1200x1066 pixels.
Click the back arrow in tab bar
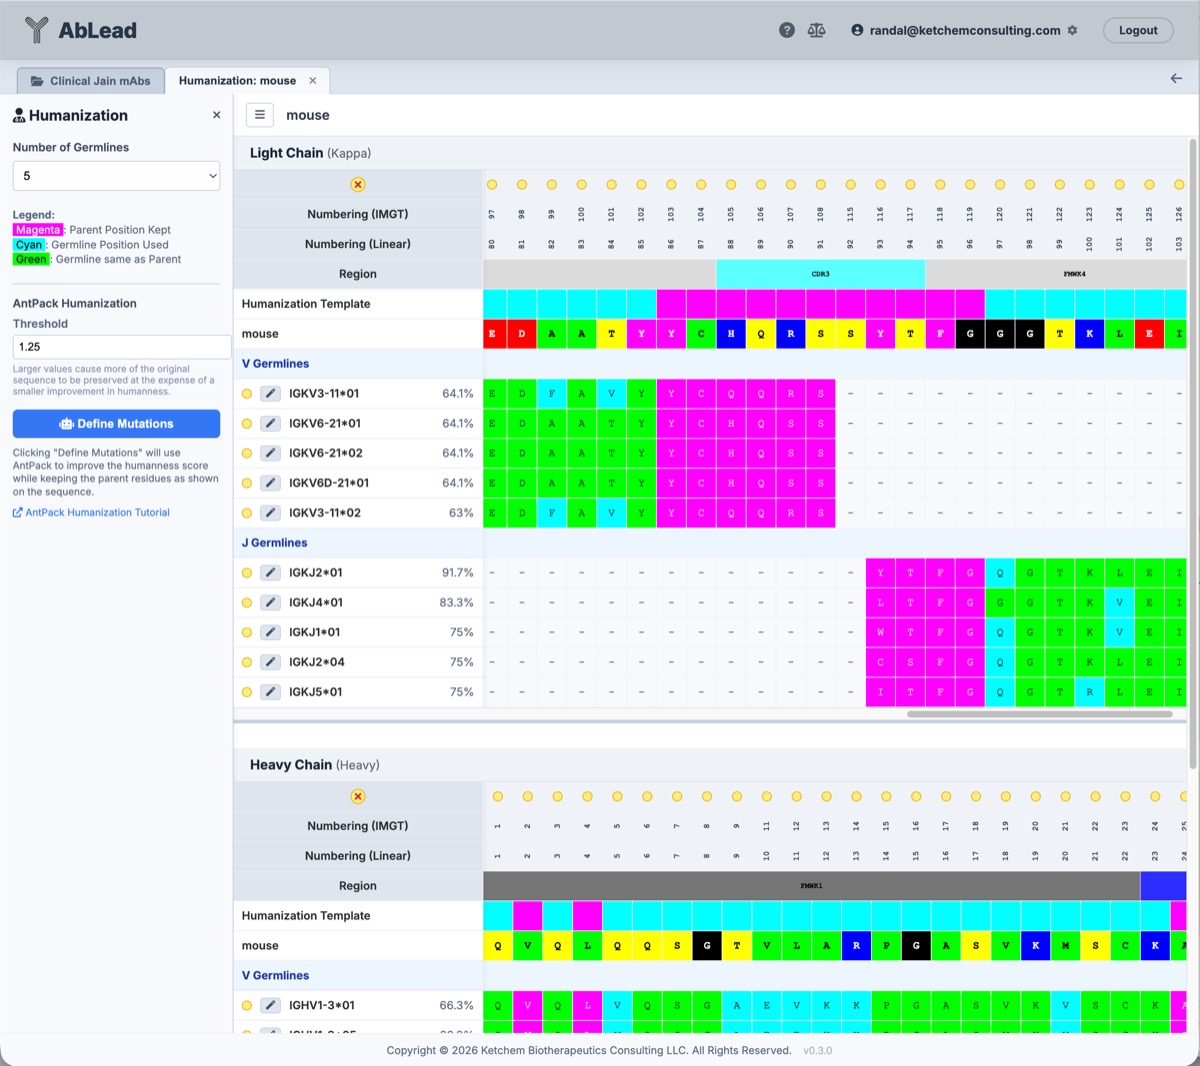[1176, 79]
